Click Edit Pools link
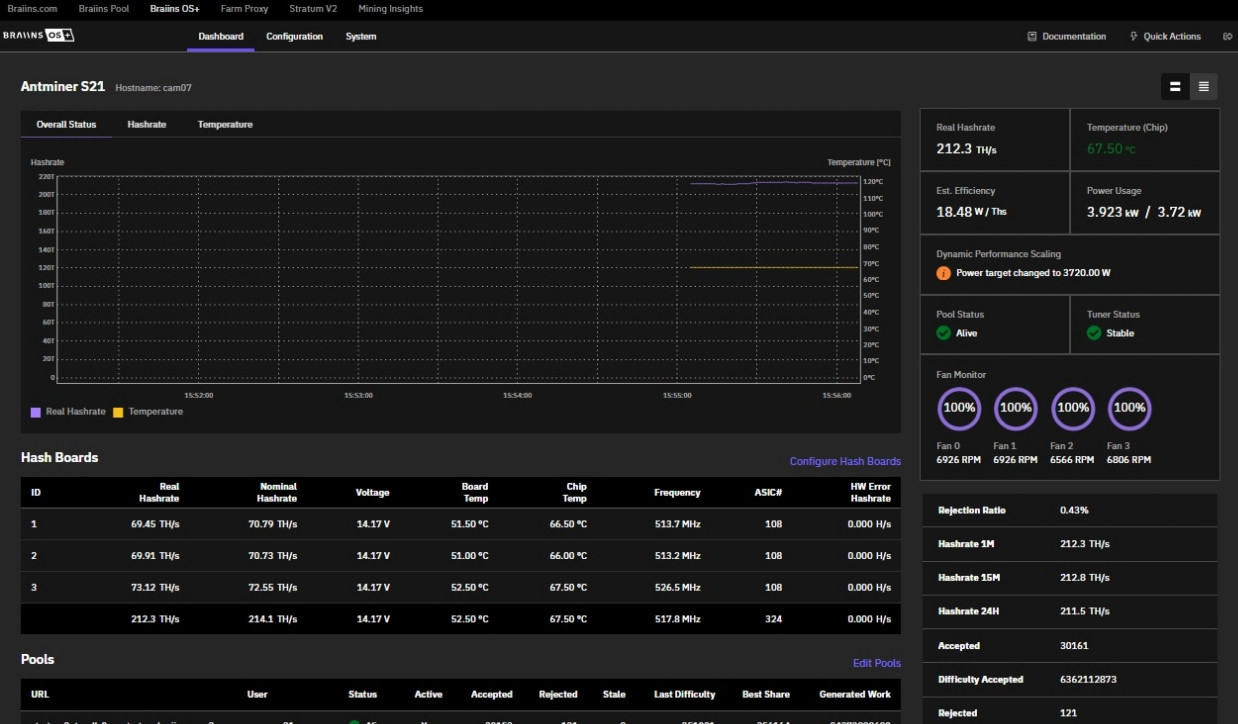 coord(876,663)
